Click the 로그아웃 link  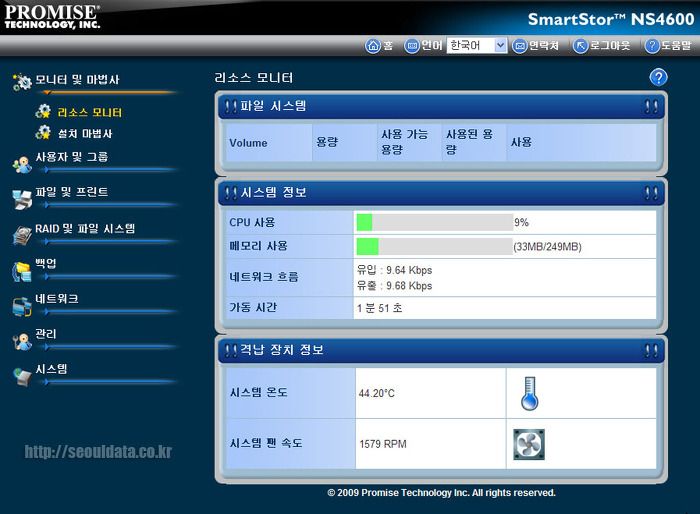click(610, 46)
